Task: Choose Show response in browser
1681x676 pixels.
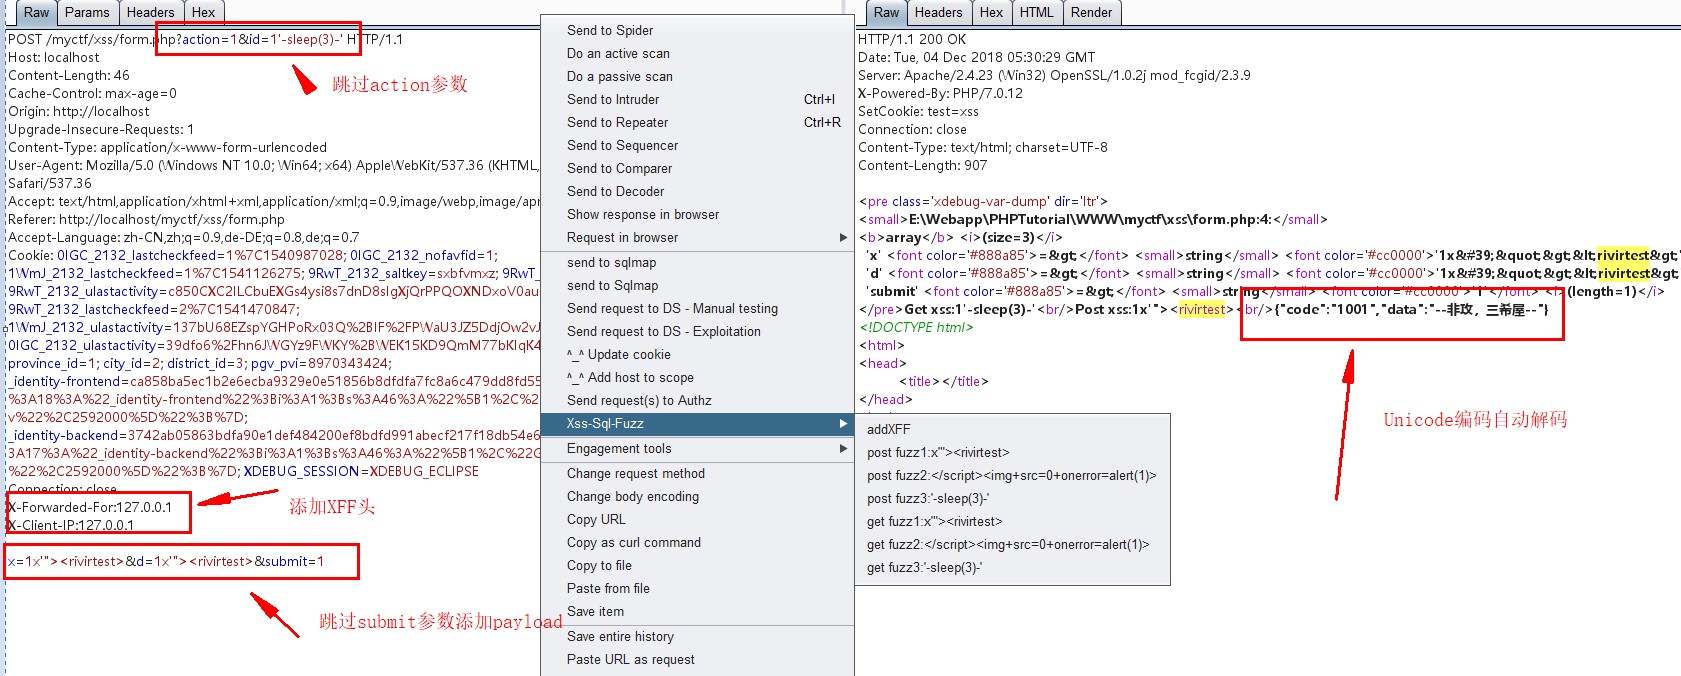Action: [697, 214]
